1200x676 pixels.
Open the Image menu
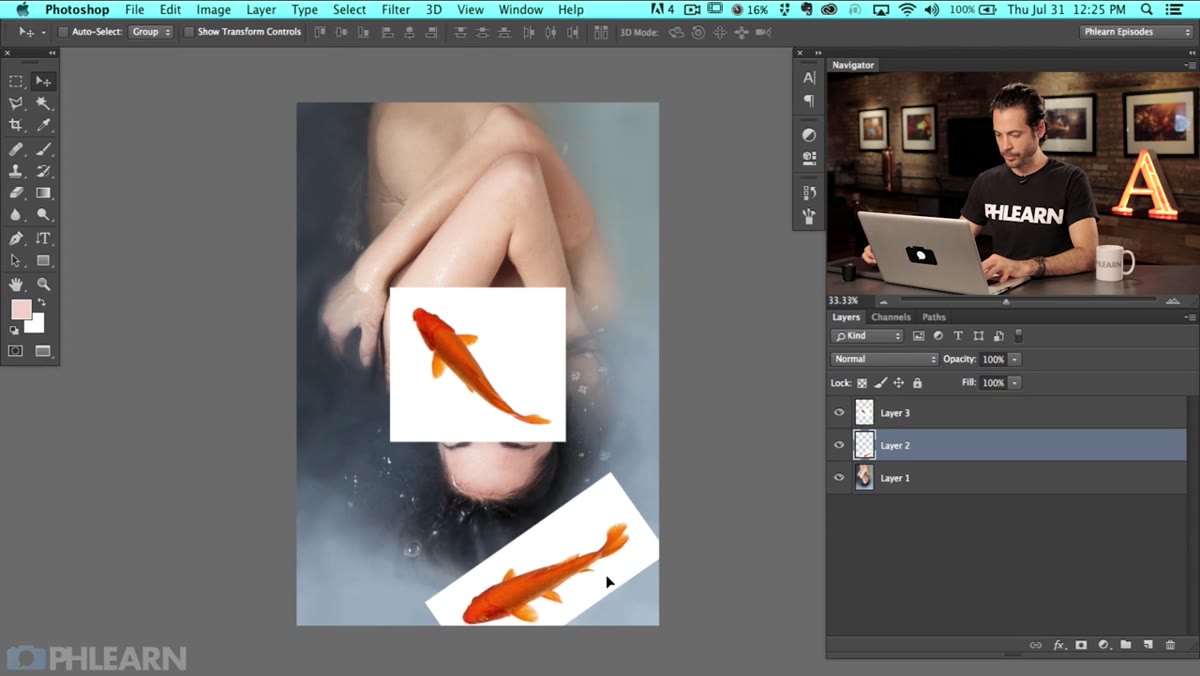click(213, 10)
